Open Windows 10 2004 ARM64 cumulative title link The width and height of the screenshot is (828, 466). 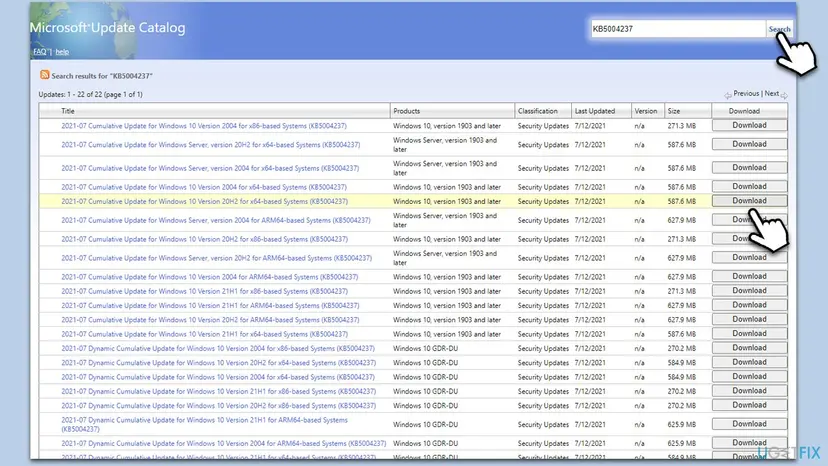point(210,277)
